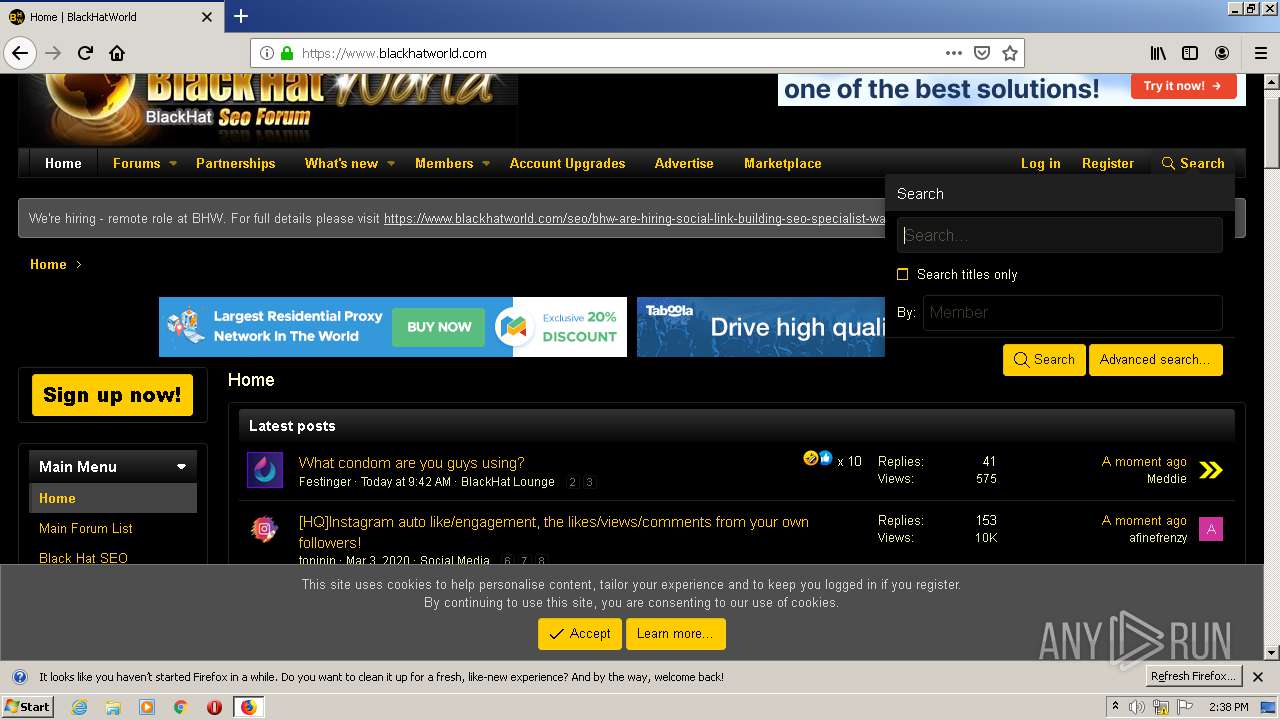The height and width of the screenshot is (720, 1280).
Task: Open File Explorer from taskbar
Action: 113,707
